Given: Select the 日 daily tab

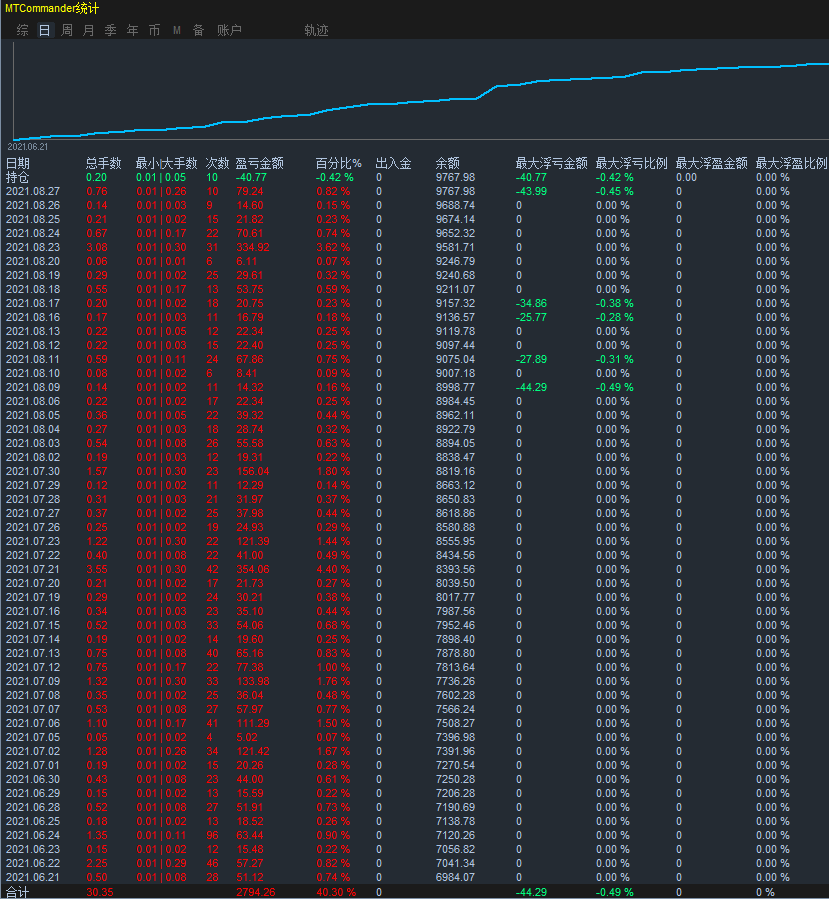Looking at the screenshot, I should point(44,30).
